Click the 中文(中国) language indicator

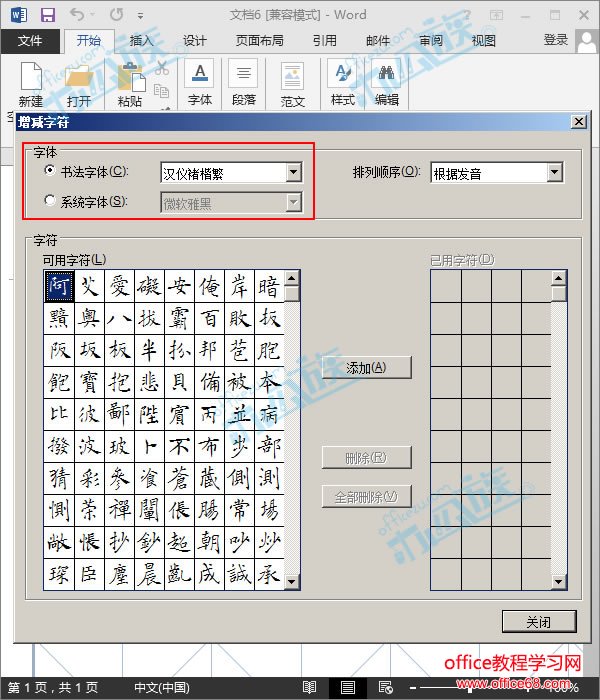click(x=162, y=688)
